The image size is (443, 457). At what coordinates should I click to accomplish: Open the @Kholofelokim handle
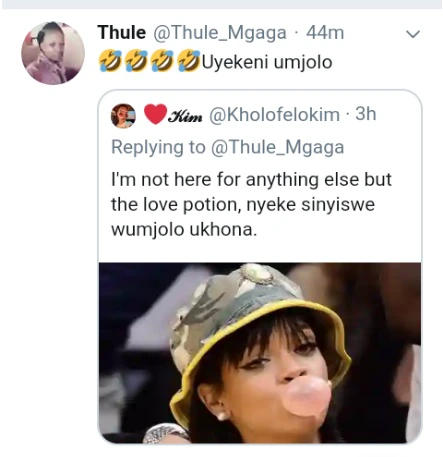click(x=274, y=115)
